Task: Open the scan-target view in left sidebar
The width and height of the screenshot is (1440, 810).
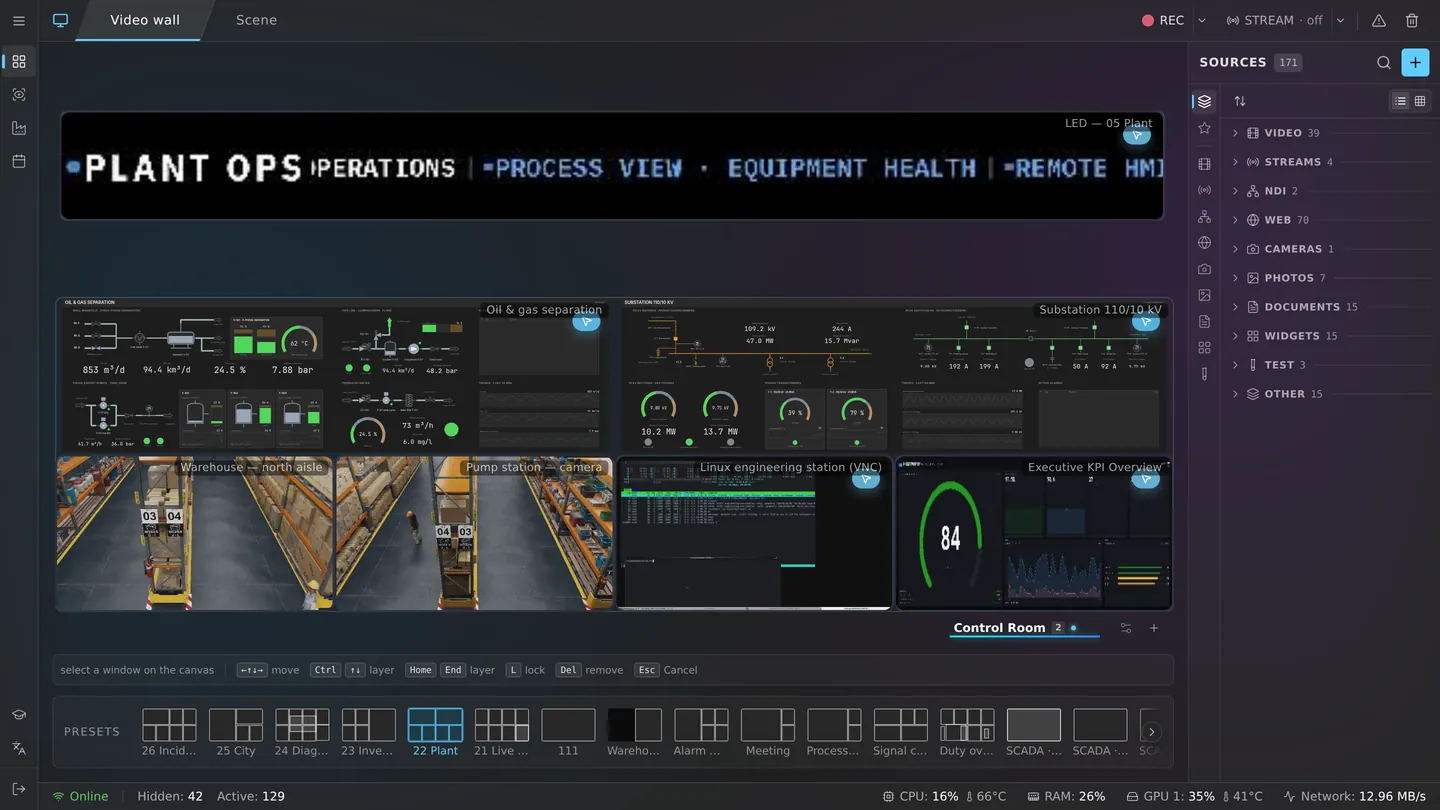Action: (19, 95)
